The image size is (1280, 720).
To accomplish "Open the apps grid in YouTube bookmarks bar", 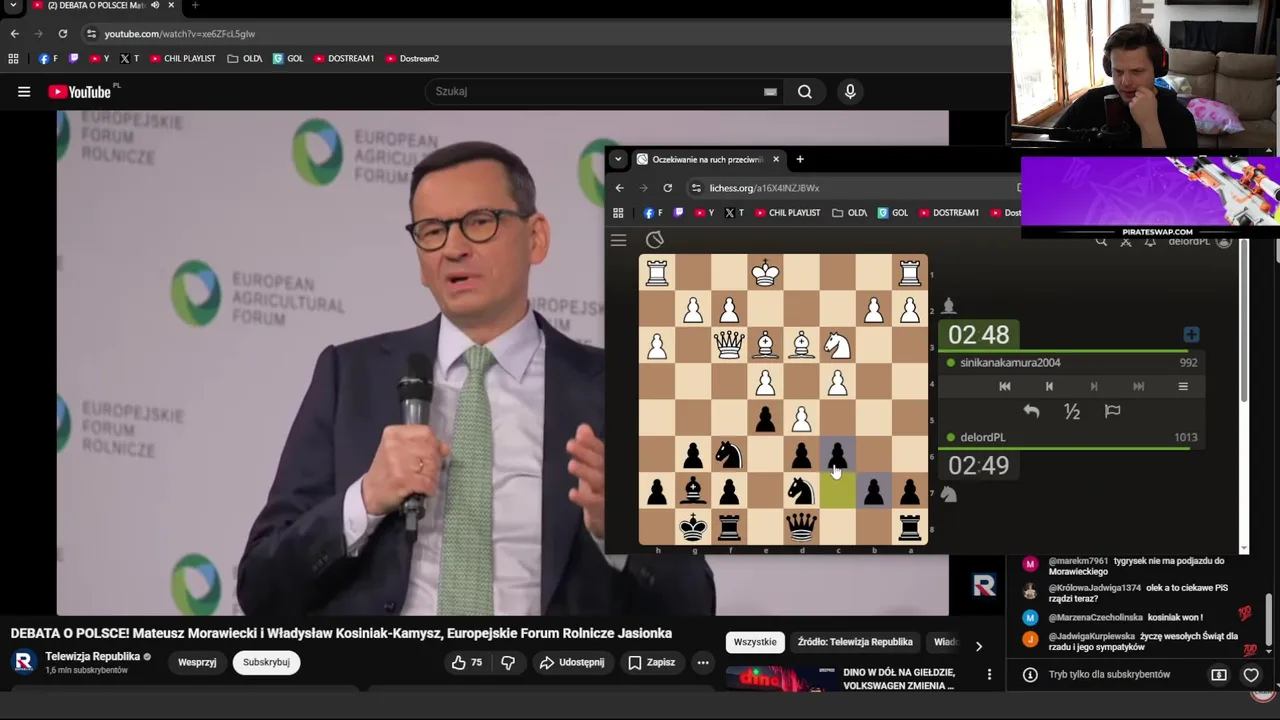I will 13,59.
